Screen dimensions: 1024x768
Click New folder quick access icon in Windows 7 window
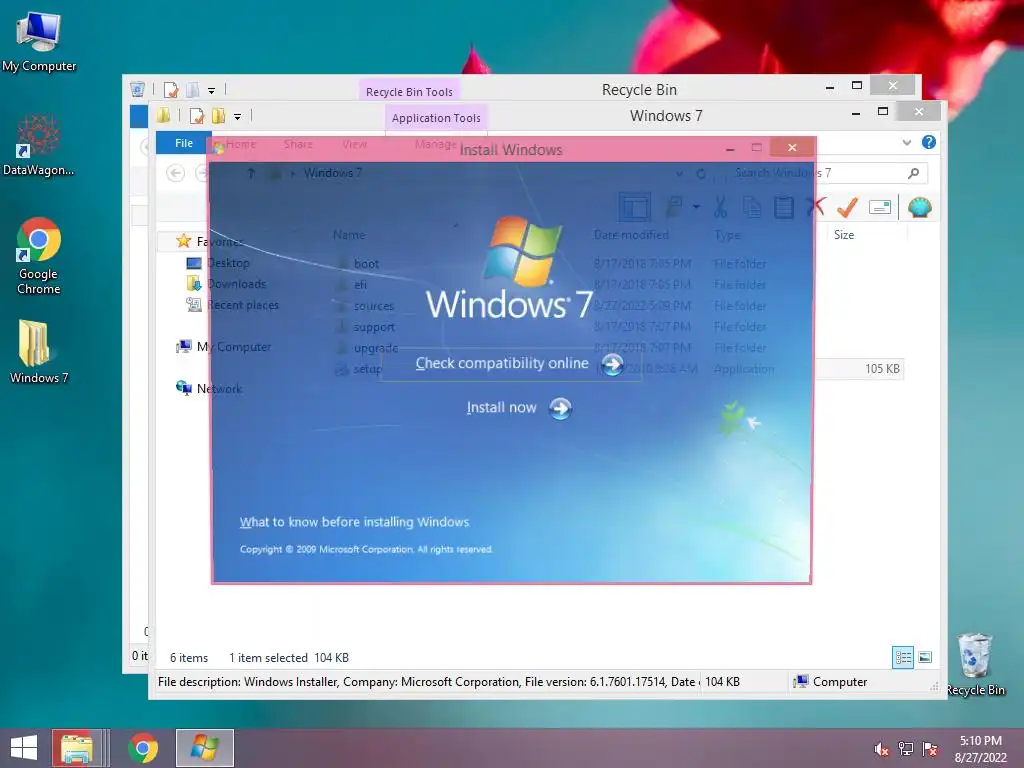point(218,116)
